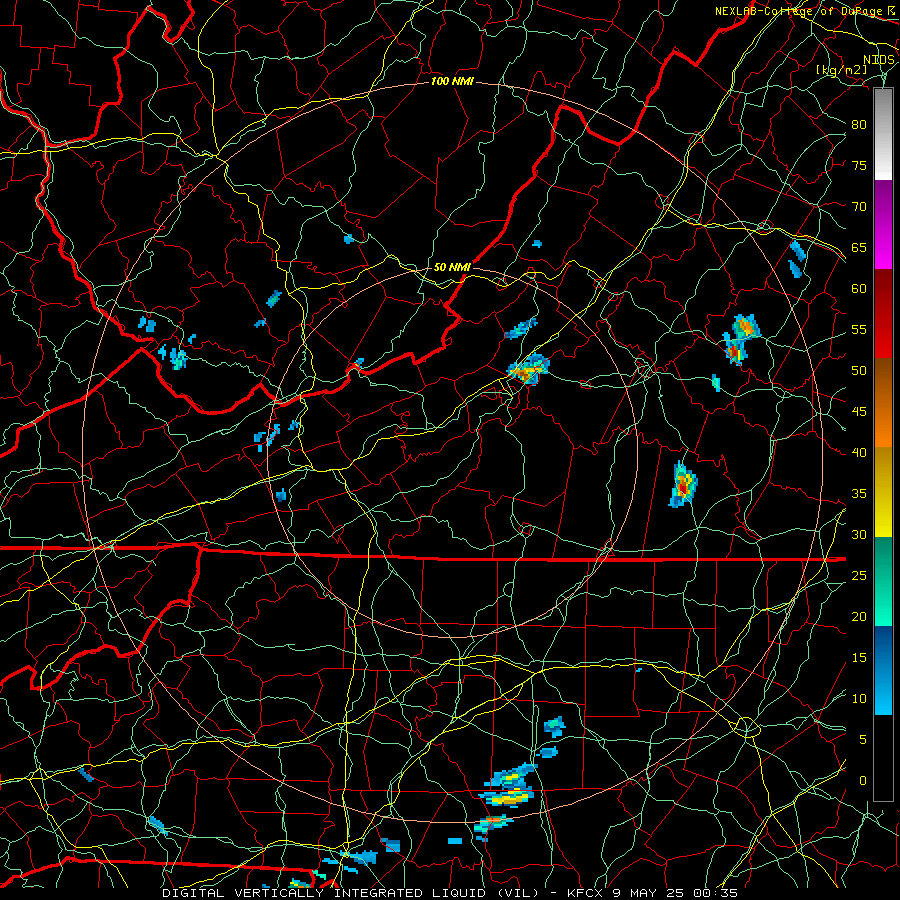The width and height of the screenshot is (900, 900).
Task: Click the NIDS label above the scale
Action: click(879, 60)
